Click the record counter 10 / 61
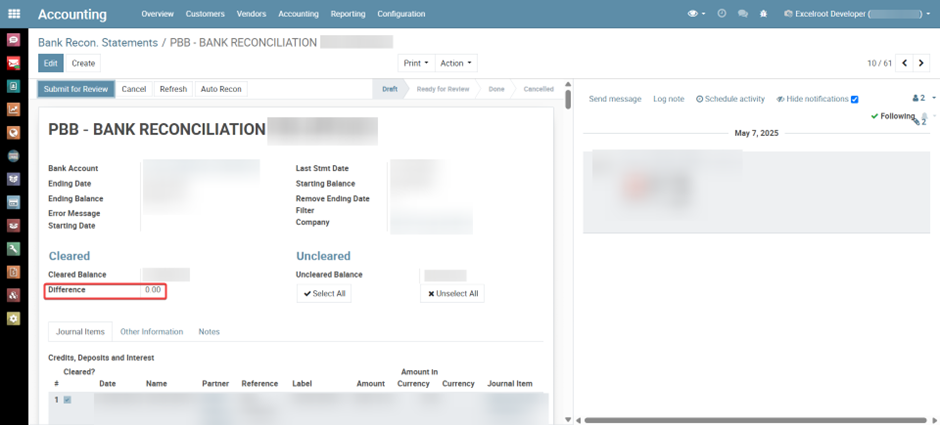 tap(879, 63)
